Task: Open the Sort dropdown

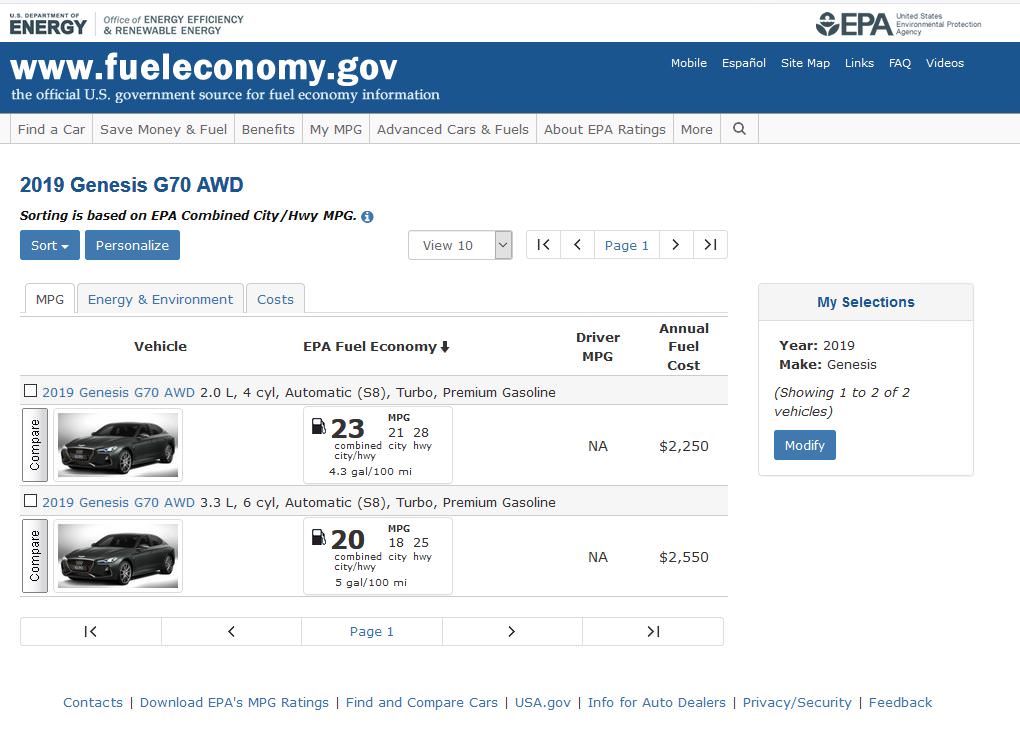Action: tap(50, 245)
